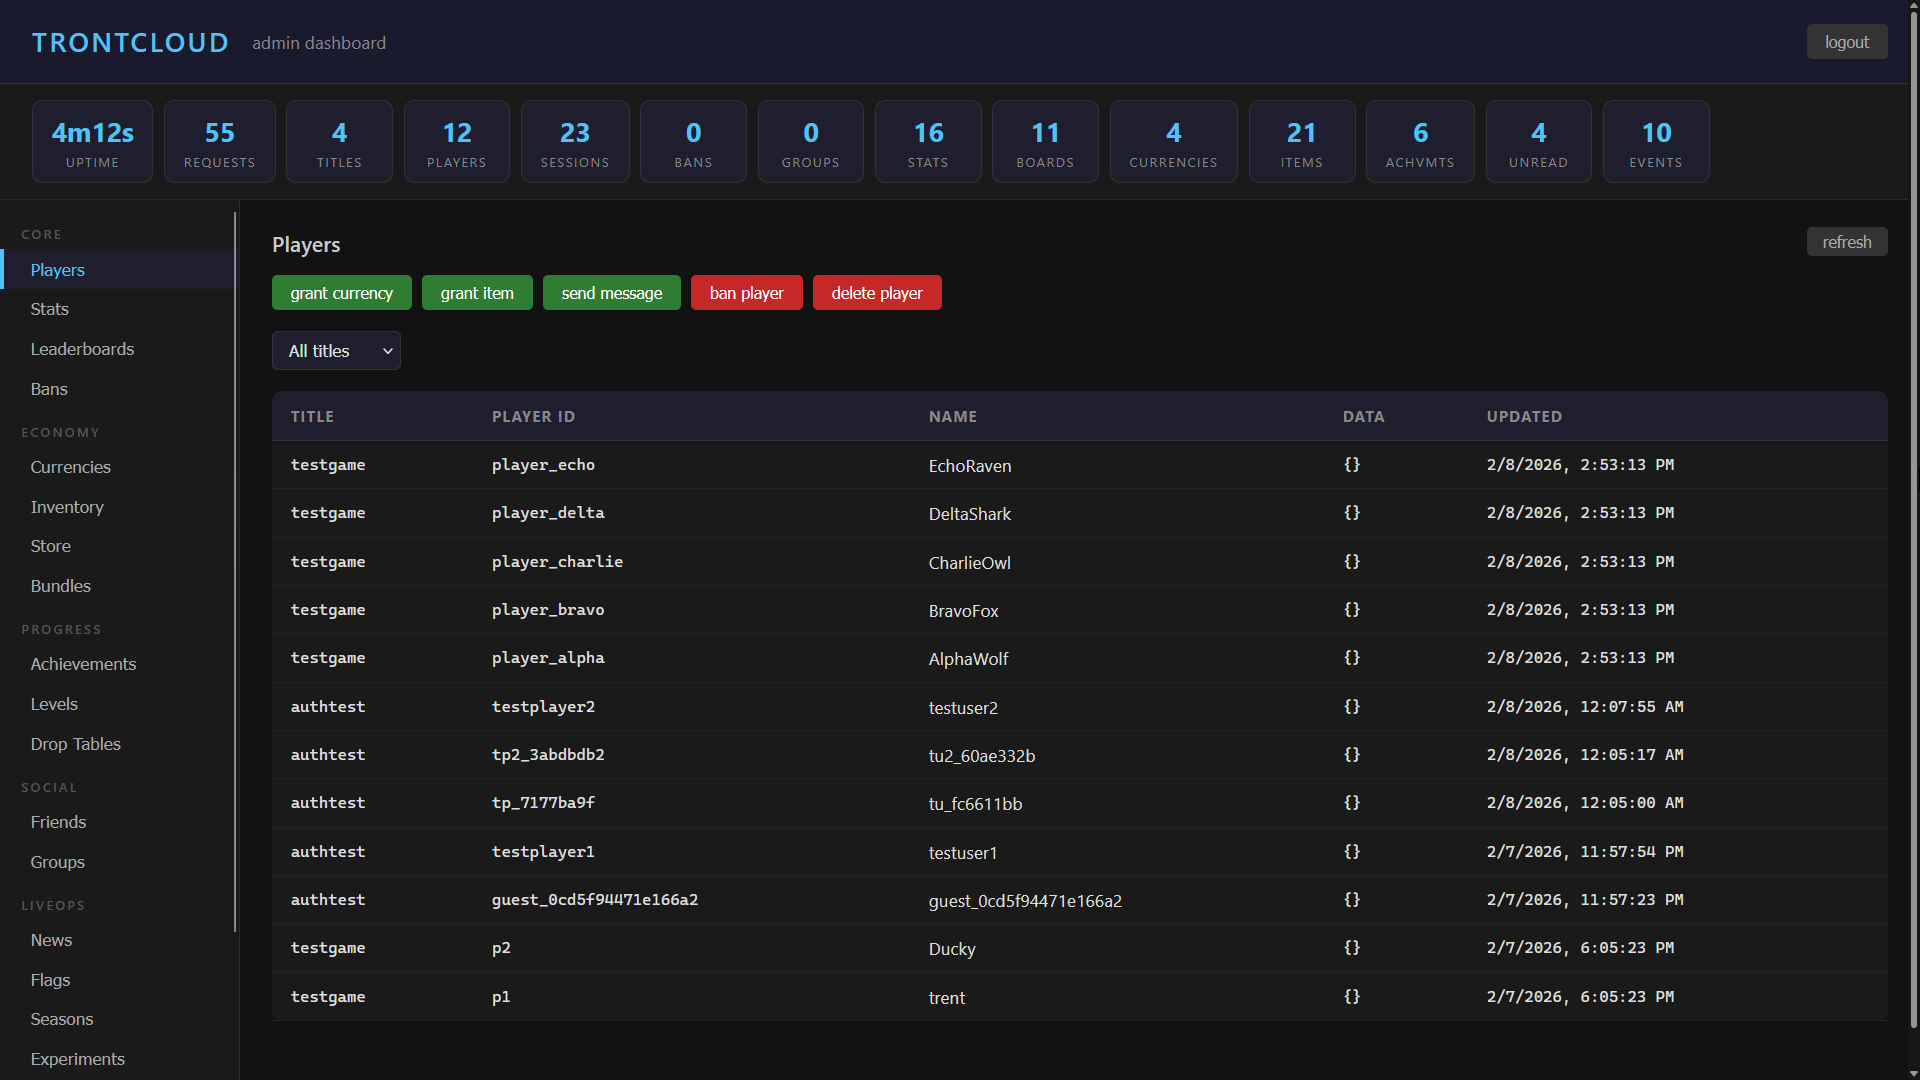This screenshot has width=1920, height=1080.
Task: Open the Currencies section in sidebar
Action: tap(70, 467)
